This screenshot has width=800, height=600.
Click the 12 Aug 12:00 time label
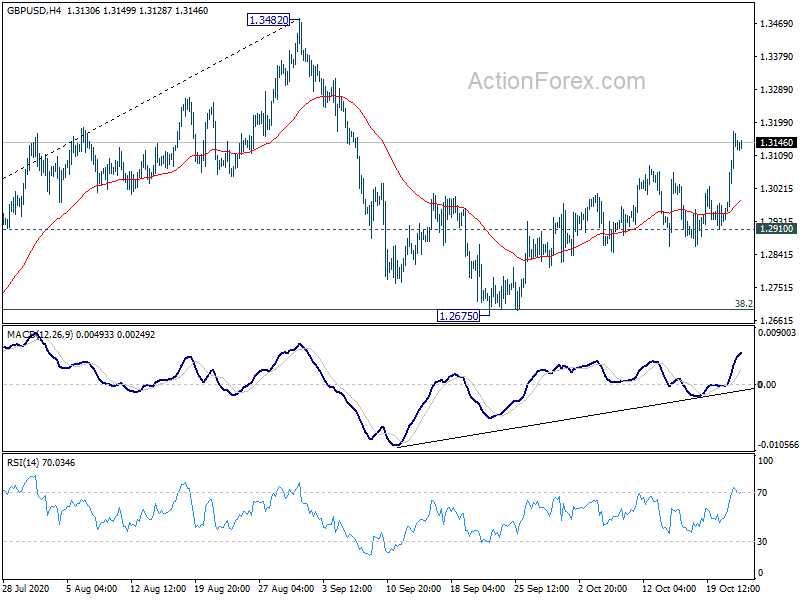[158, 589]
